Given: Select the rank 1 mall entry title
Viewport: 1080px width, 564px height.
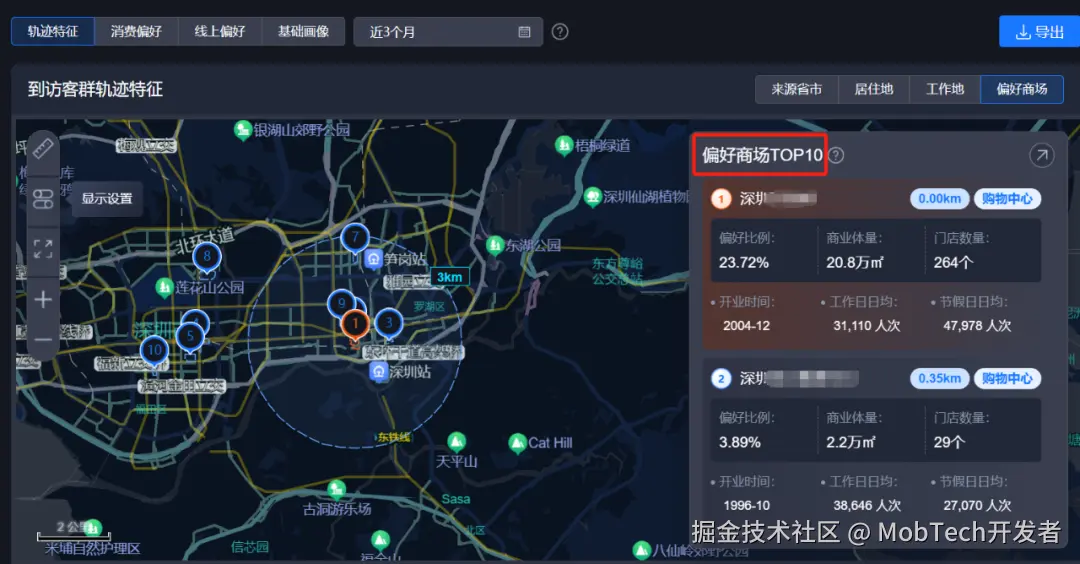Looking at the screenshot, I should (778, 199).
